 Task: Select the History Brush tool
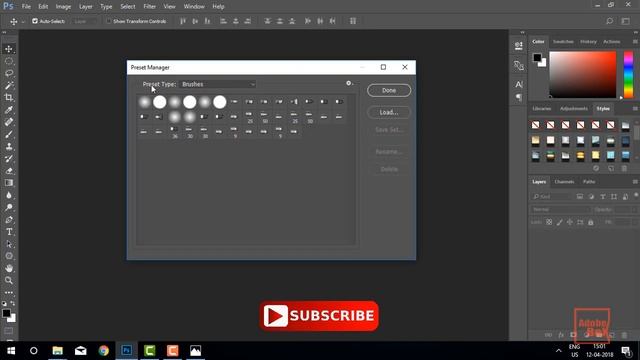coord(9,159)
